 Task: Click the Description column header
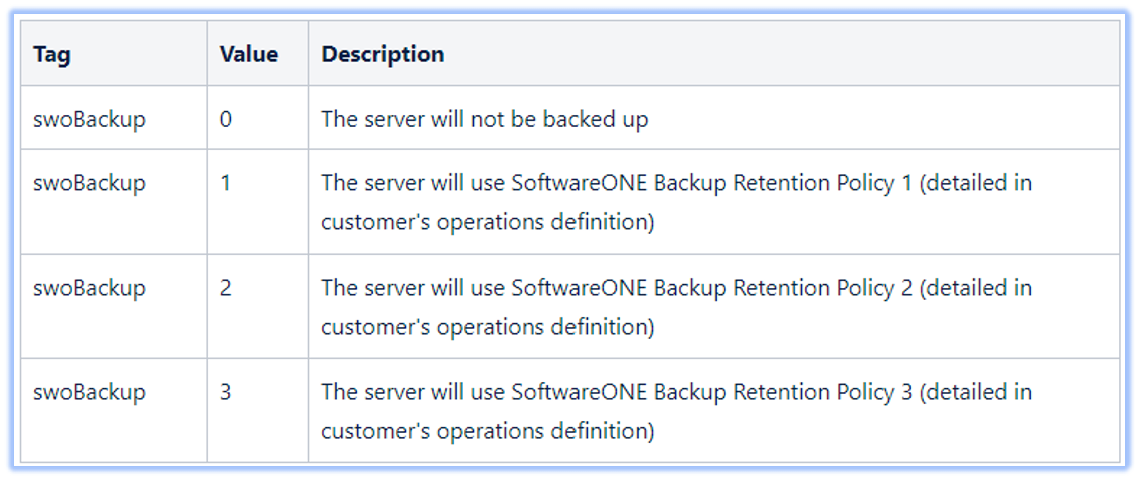click(383, 55)
